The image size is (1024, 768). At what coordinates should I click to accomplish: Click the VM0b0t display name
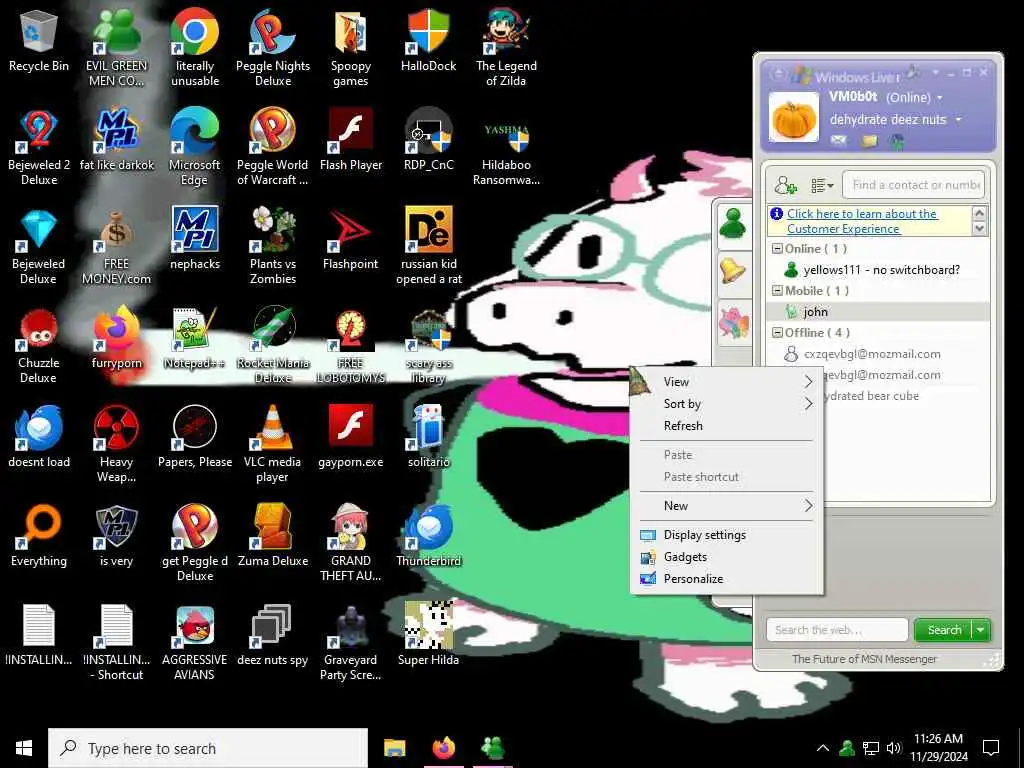pos(853,97)
